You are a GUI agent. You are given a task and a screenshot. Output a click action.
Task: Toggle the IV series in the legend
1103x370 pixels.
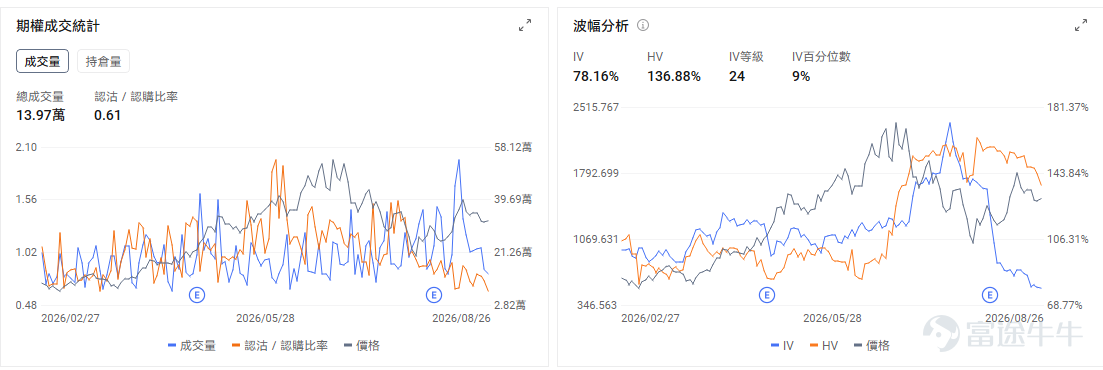click(x=783, y=345)
